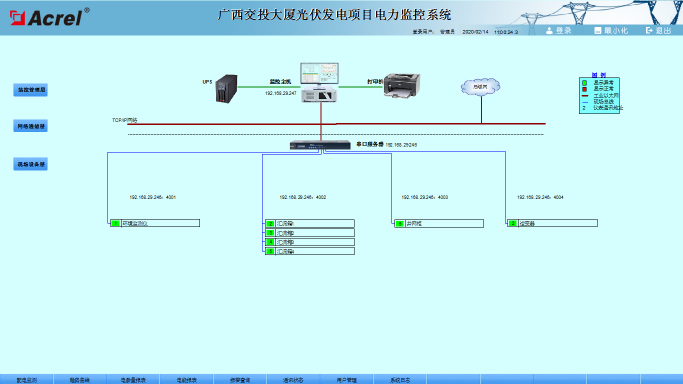The height and width of the screenshot is (384, 683).
Task: Open the first bottom navigation tab
Action: point(27,380)
